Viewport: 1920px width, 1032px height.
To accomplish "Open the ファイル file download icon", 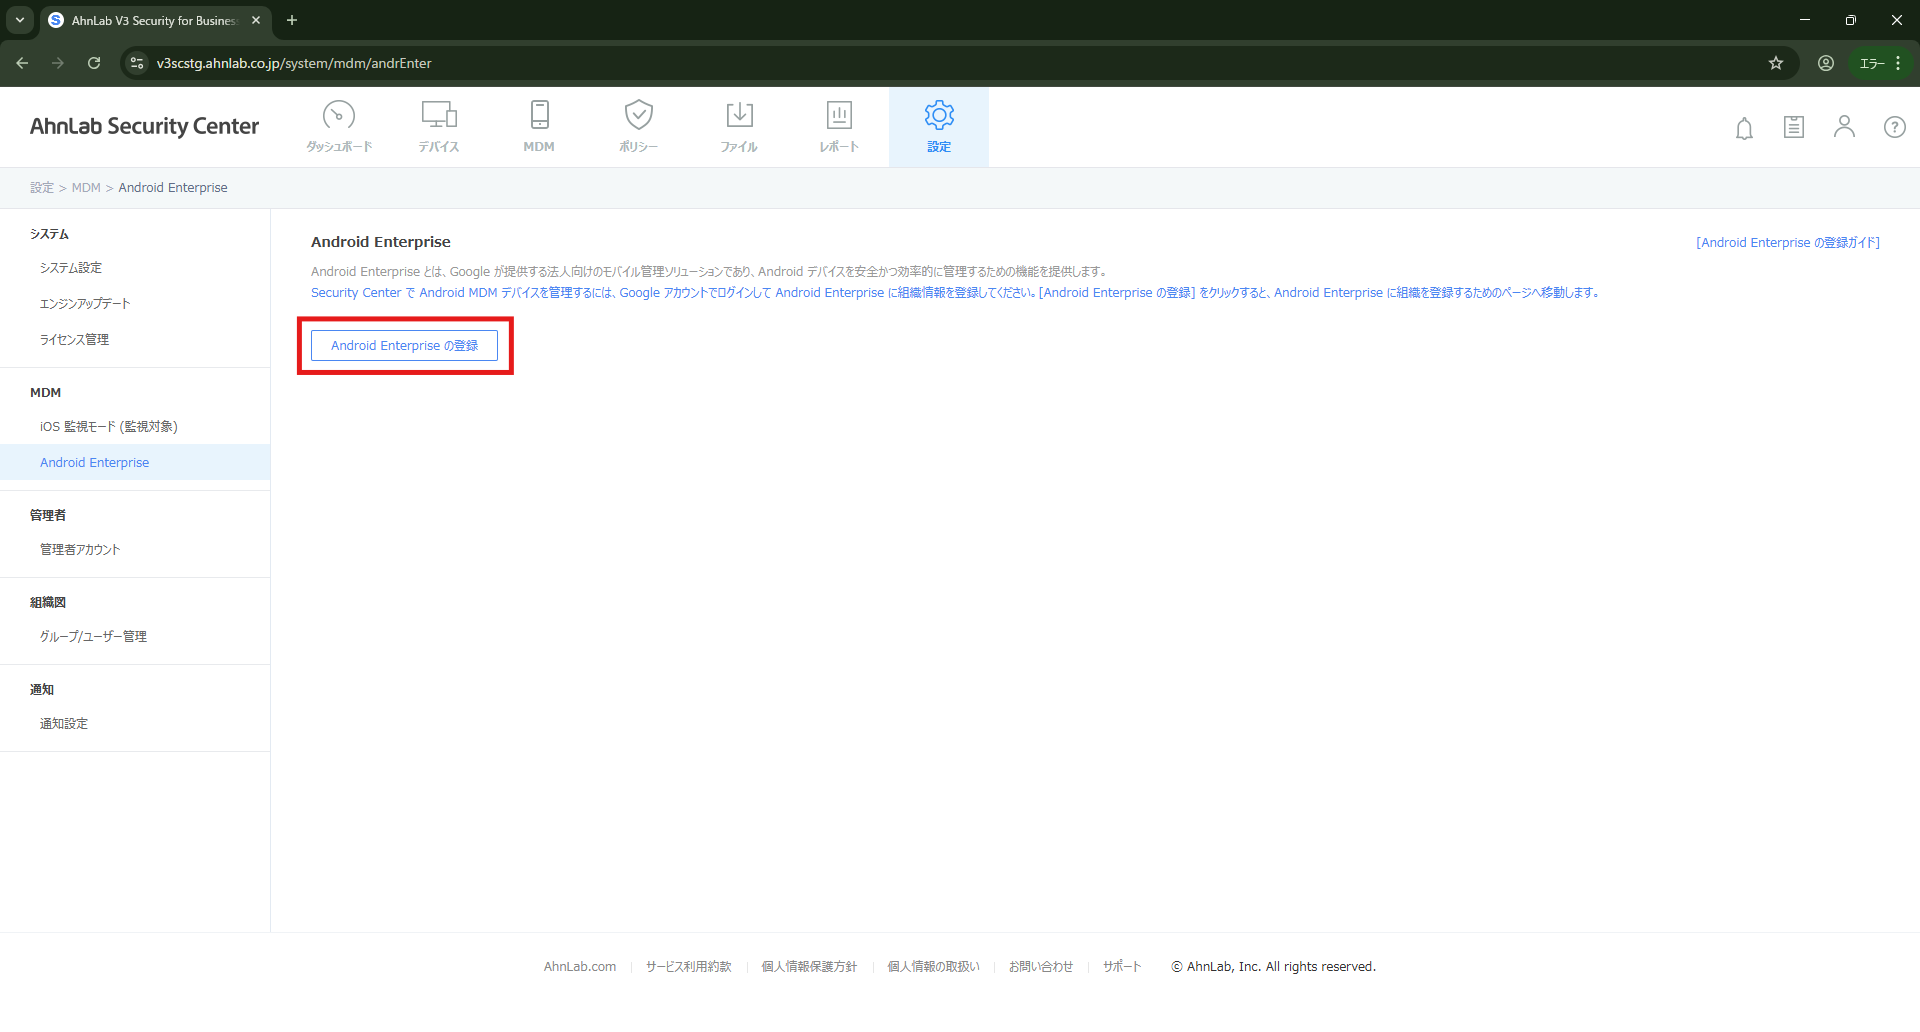I will (x=739, y=126).
